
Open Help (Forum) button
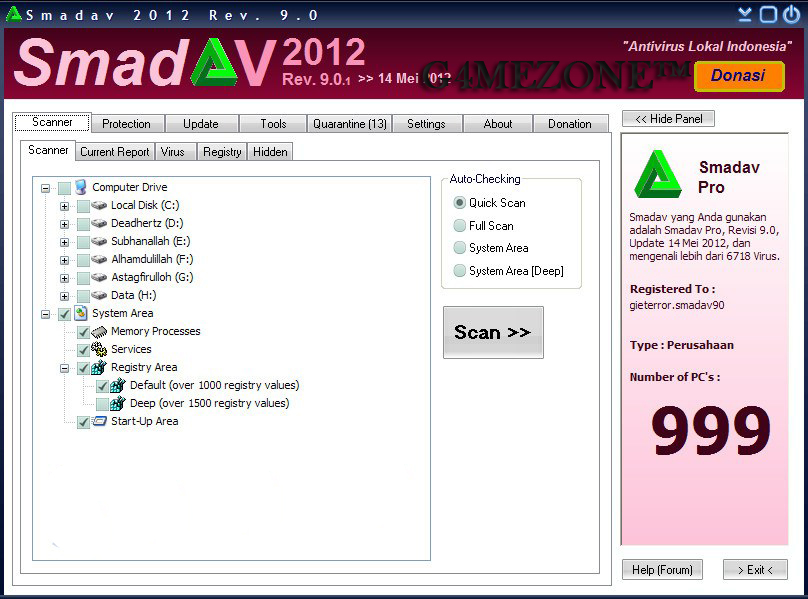[x=662, y=570]
